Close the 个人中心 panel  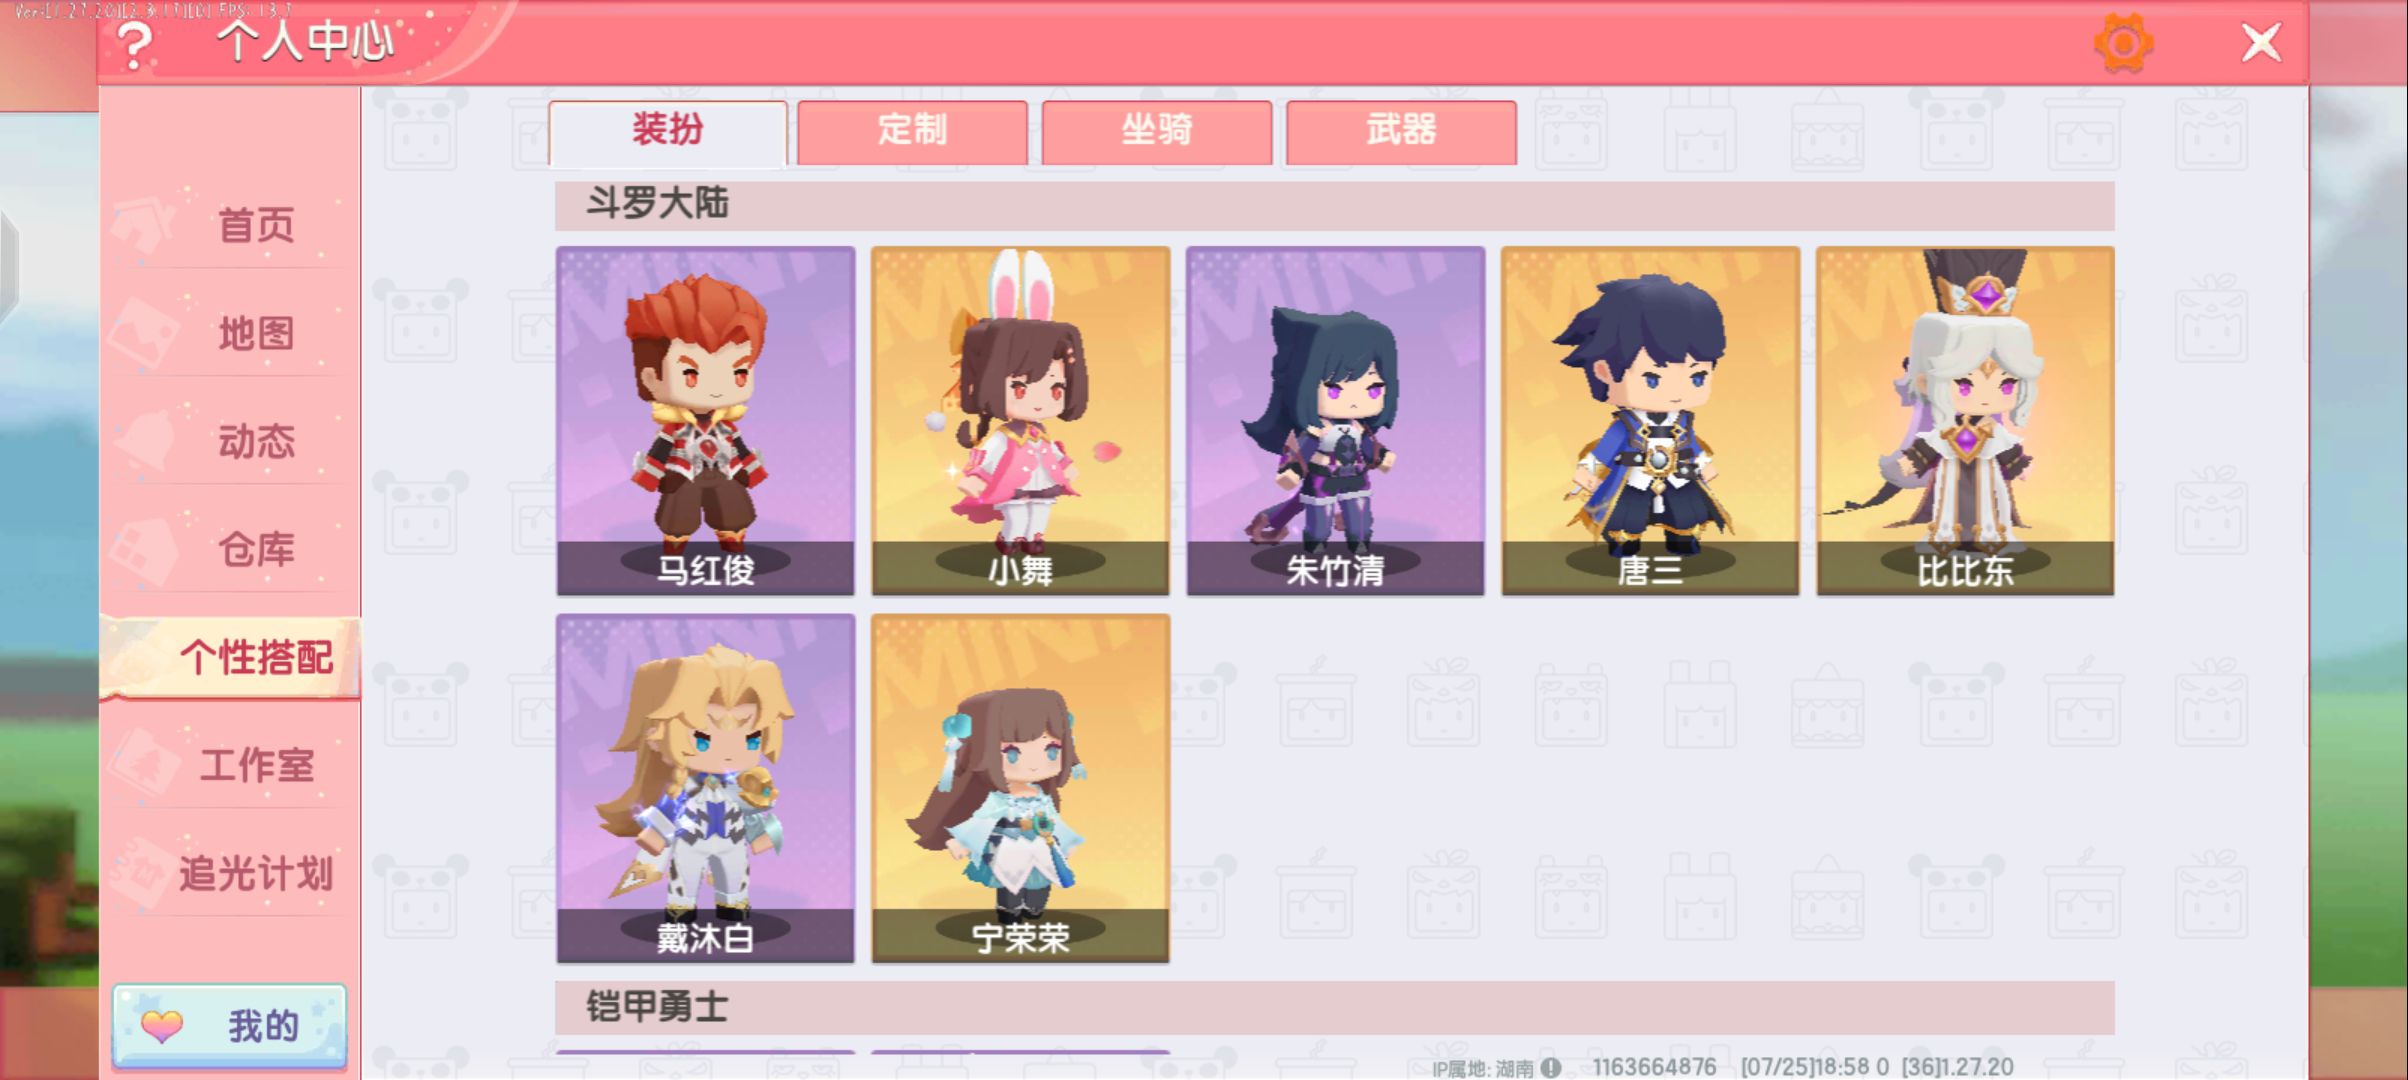(x=2261, y=43)
